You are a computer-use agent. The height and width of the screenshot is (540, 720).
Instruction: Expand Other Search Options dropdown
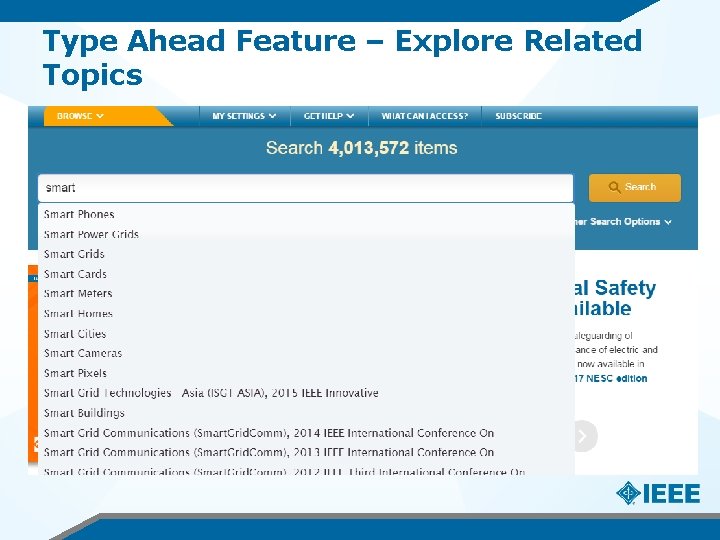[x=622, y=222]
